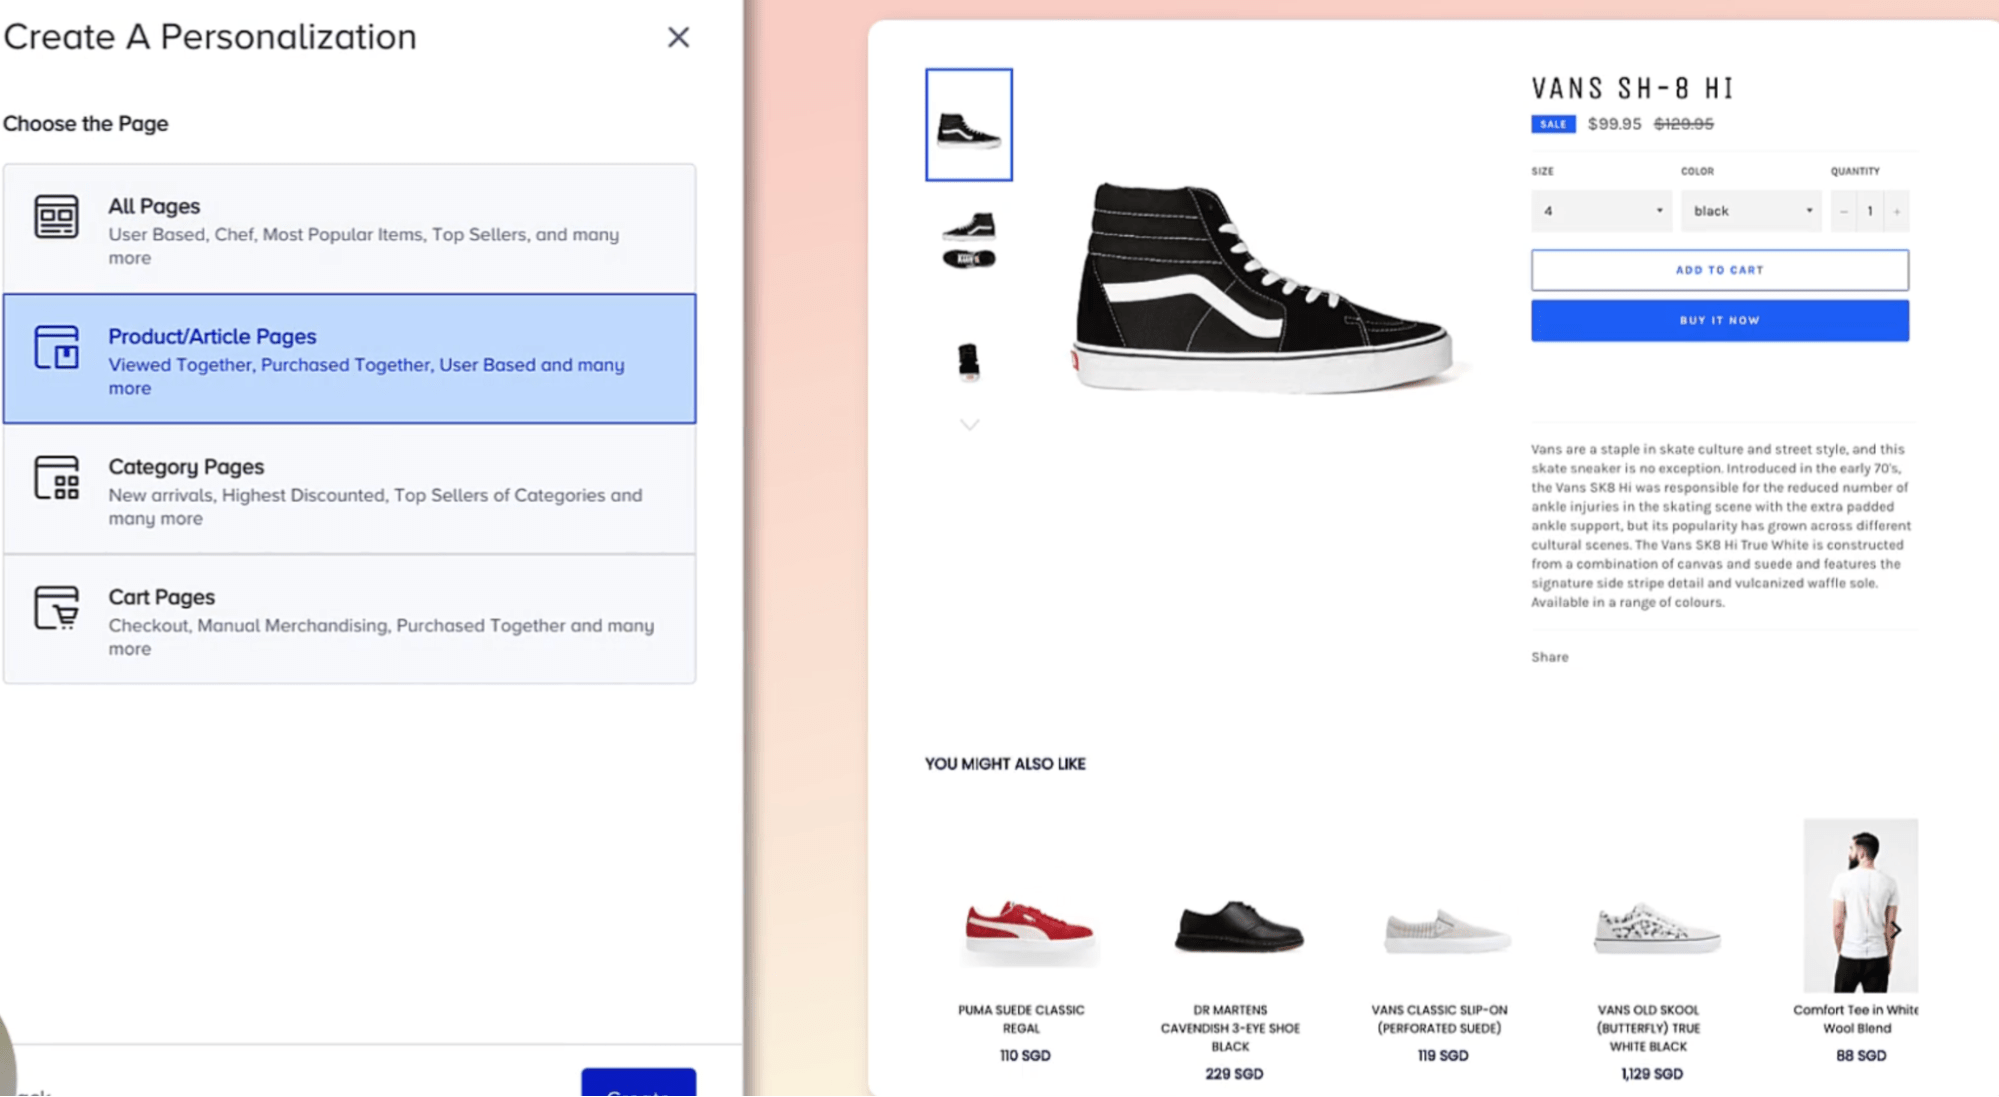The image size is (1999, 1097).
Task: Click the All Pages layout icon
Action: click(56, 217)
